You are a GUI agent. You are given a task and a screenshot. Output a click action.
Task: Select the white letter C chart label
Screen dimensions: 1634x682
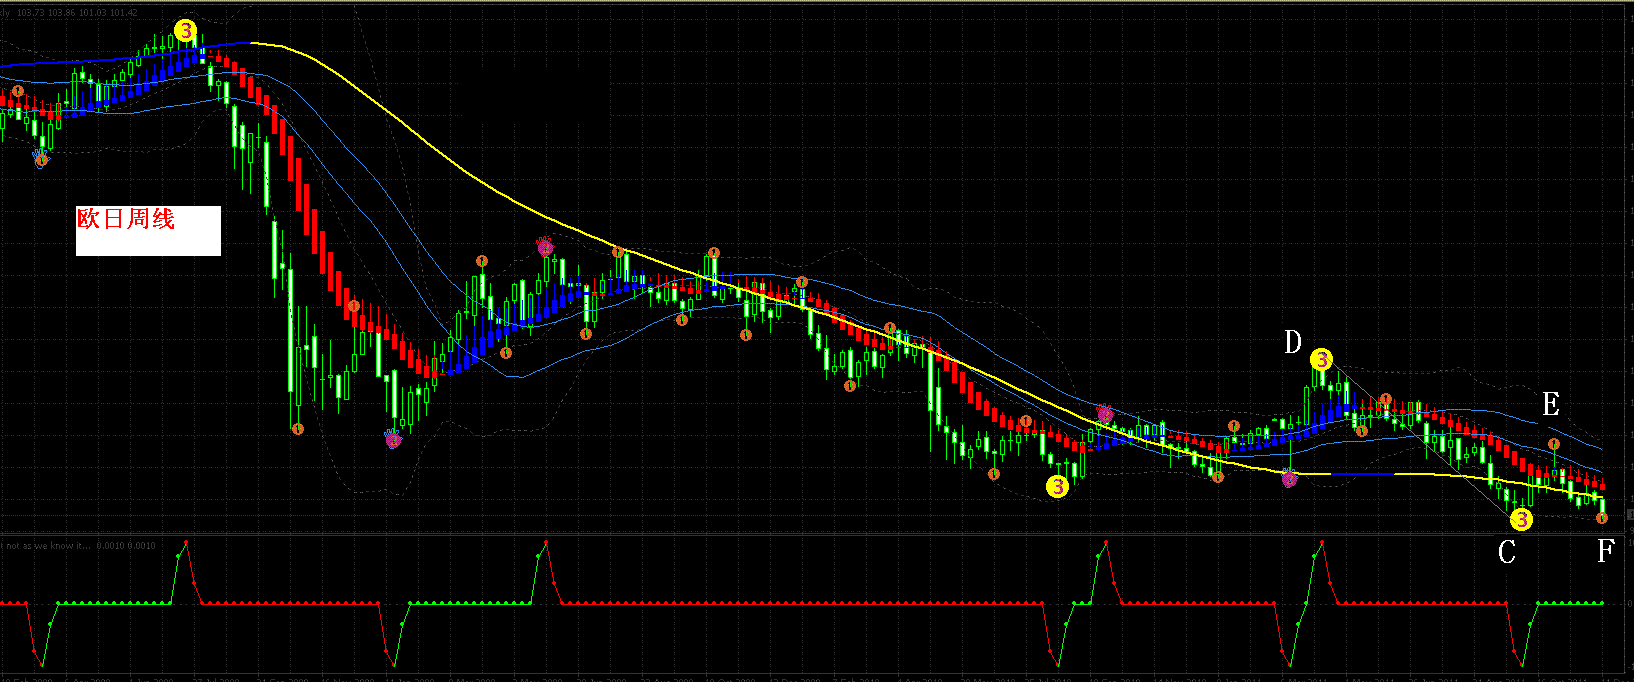(x=1507, y=551)
